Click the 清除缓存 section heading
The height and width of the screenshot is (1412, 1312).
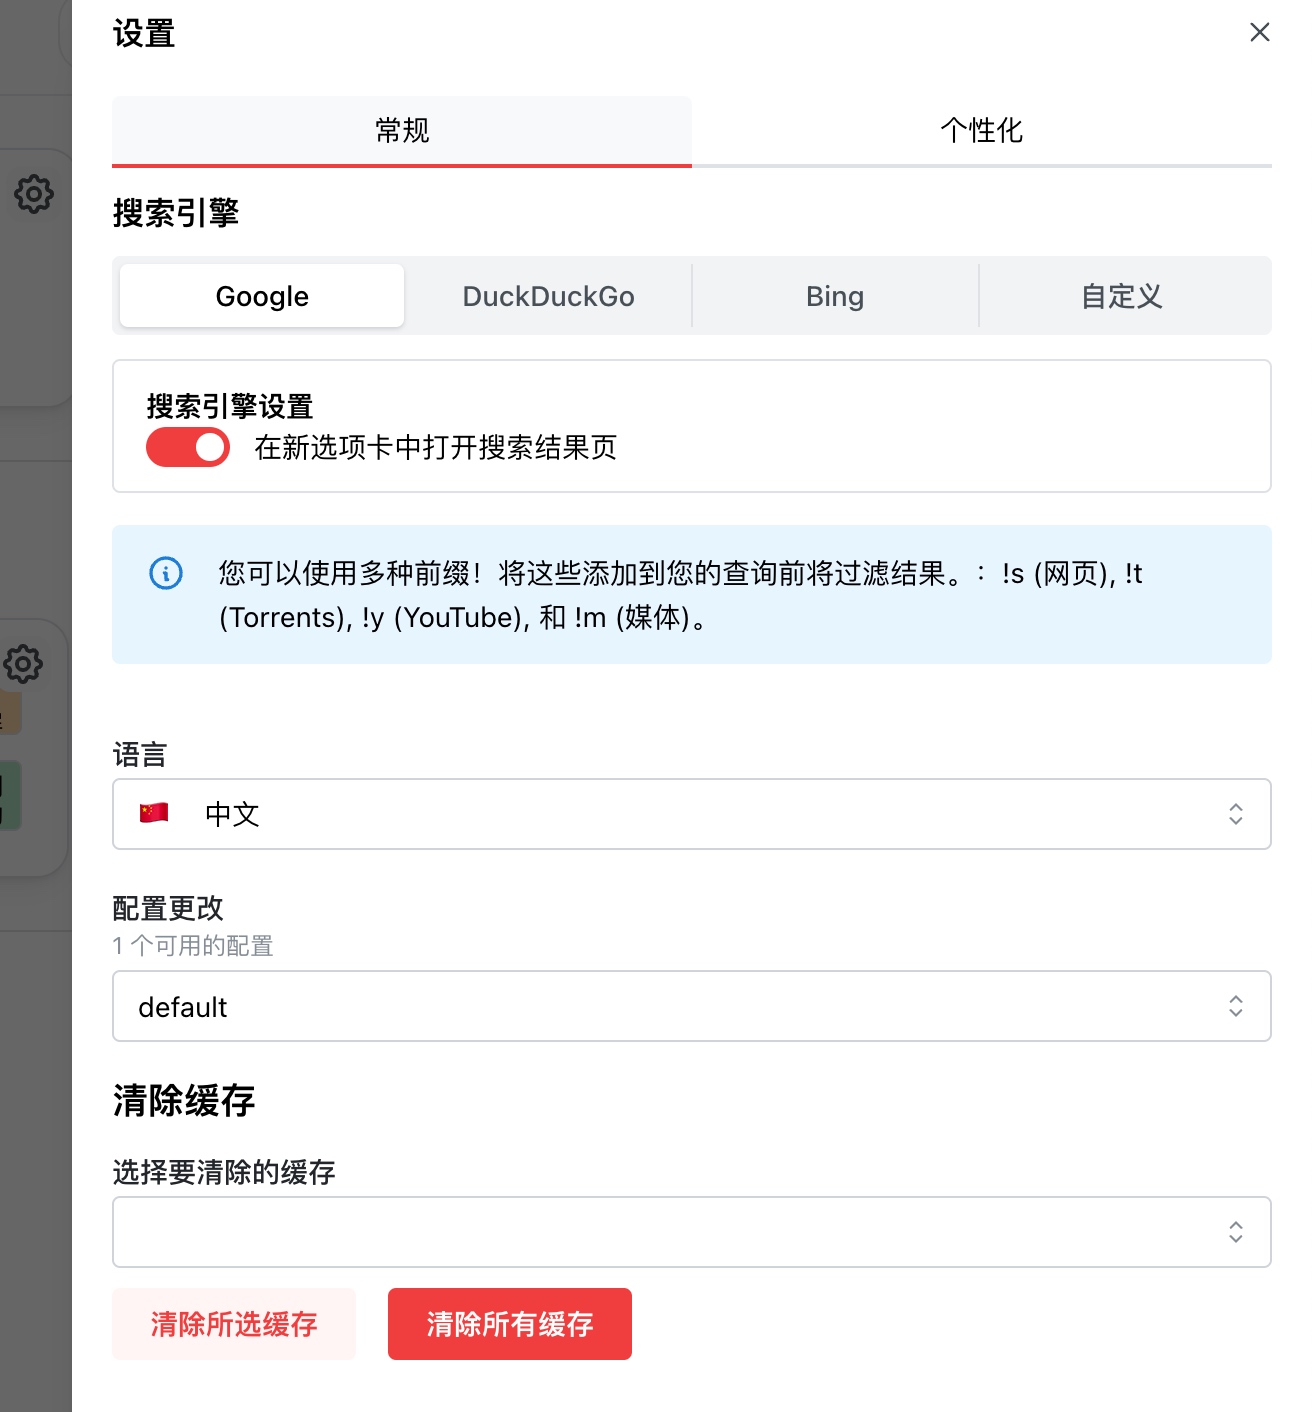tap(184, 1100)
